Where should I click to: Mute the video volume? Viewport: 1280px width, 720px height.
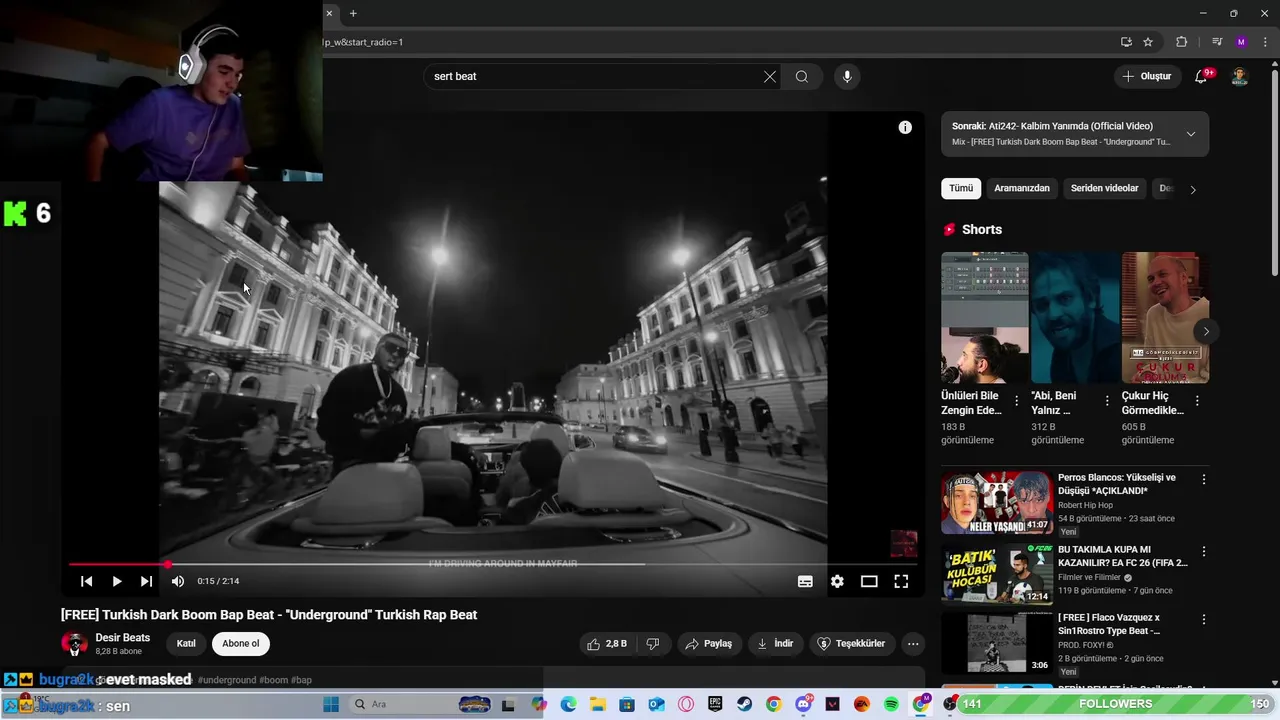tap(178, 581)
